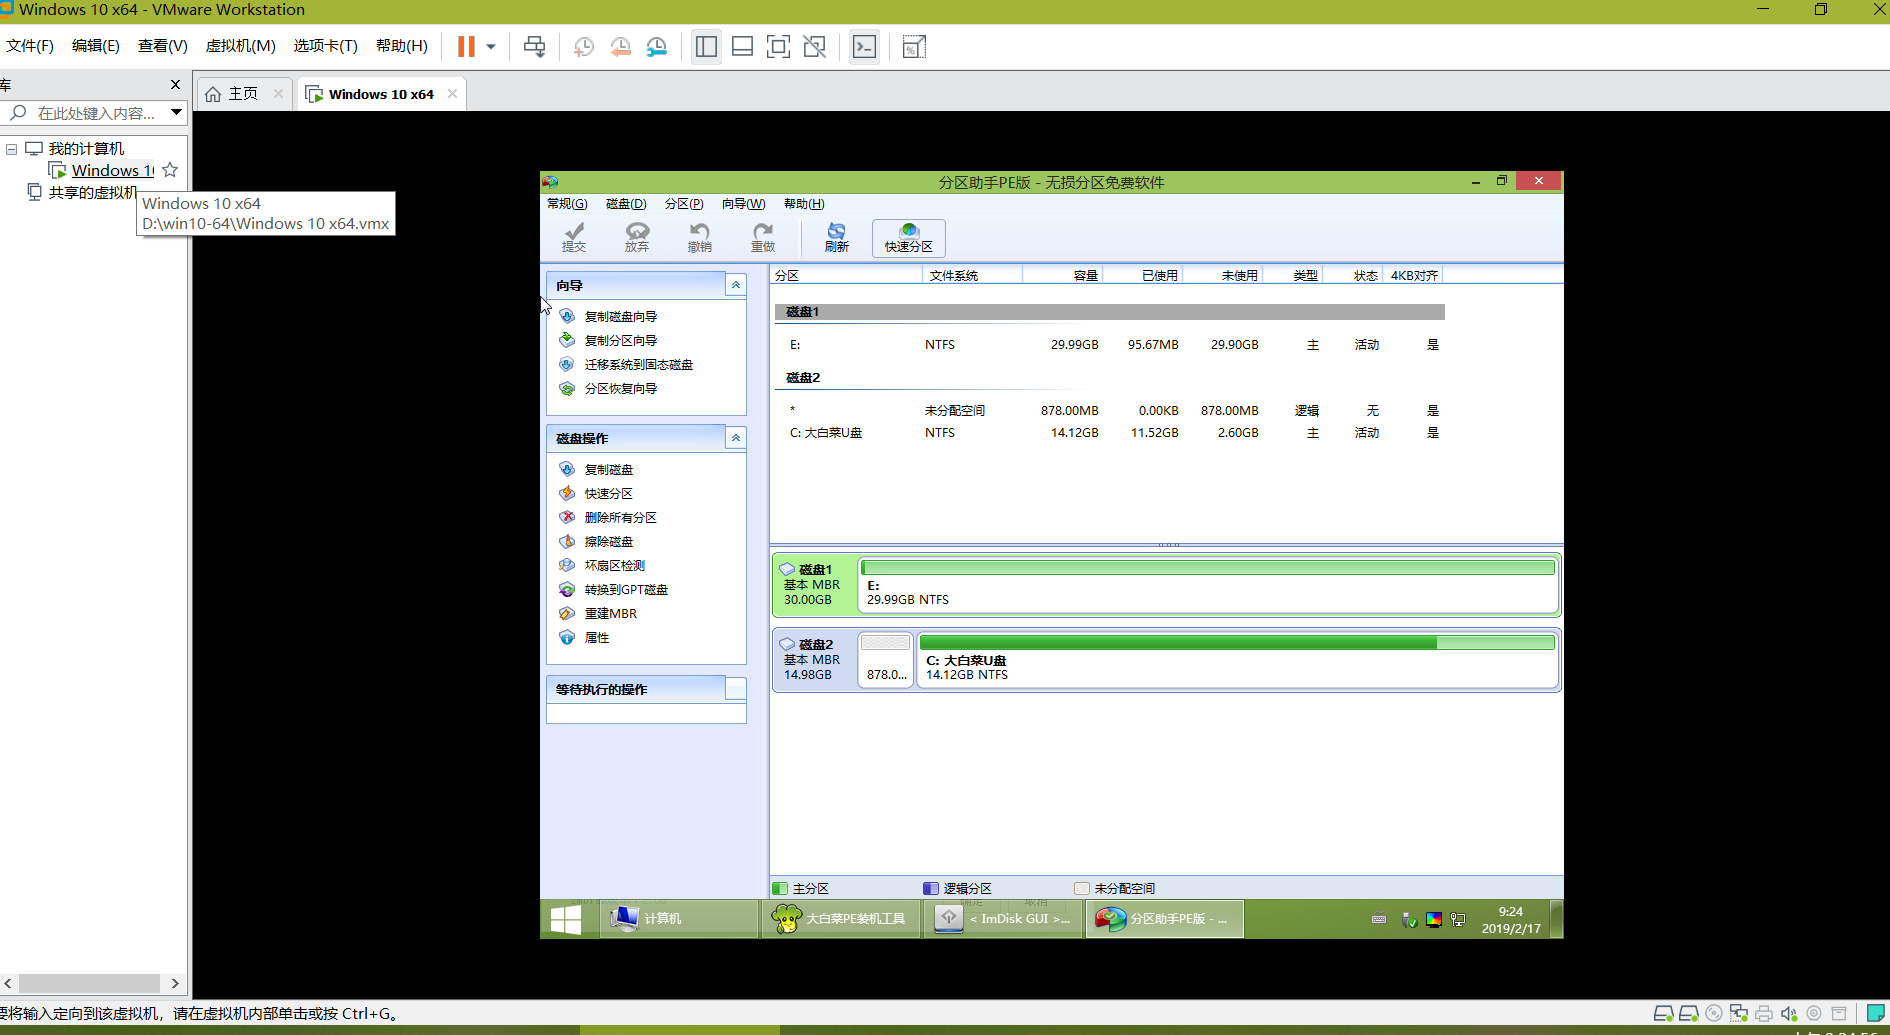Click the 撤销 (undo) toolbar icon
The image size is (1890, 1035).
click(x=700, y=237)
